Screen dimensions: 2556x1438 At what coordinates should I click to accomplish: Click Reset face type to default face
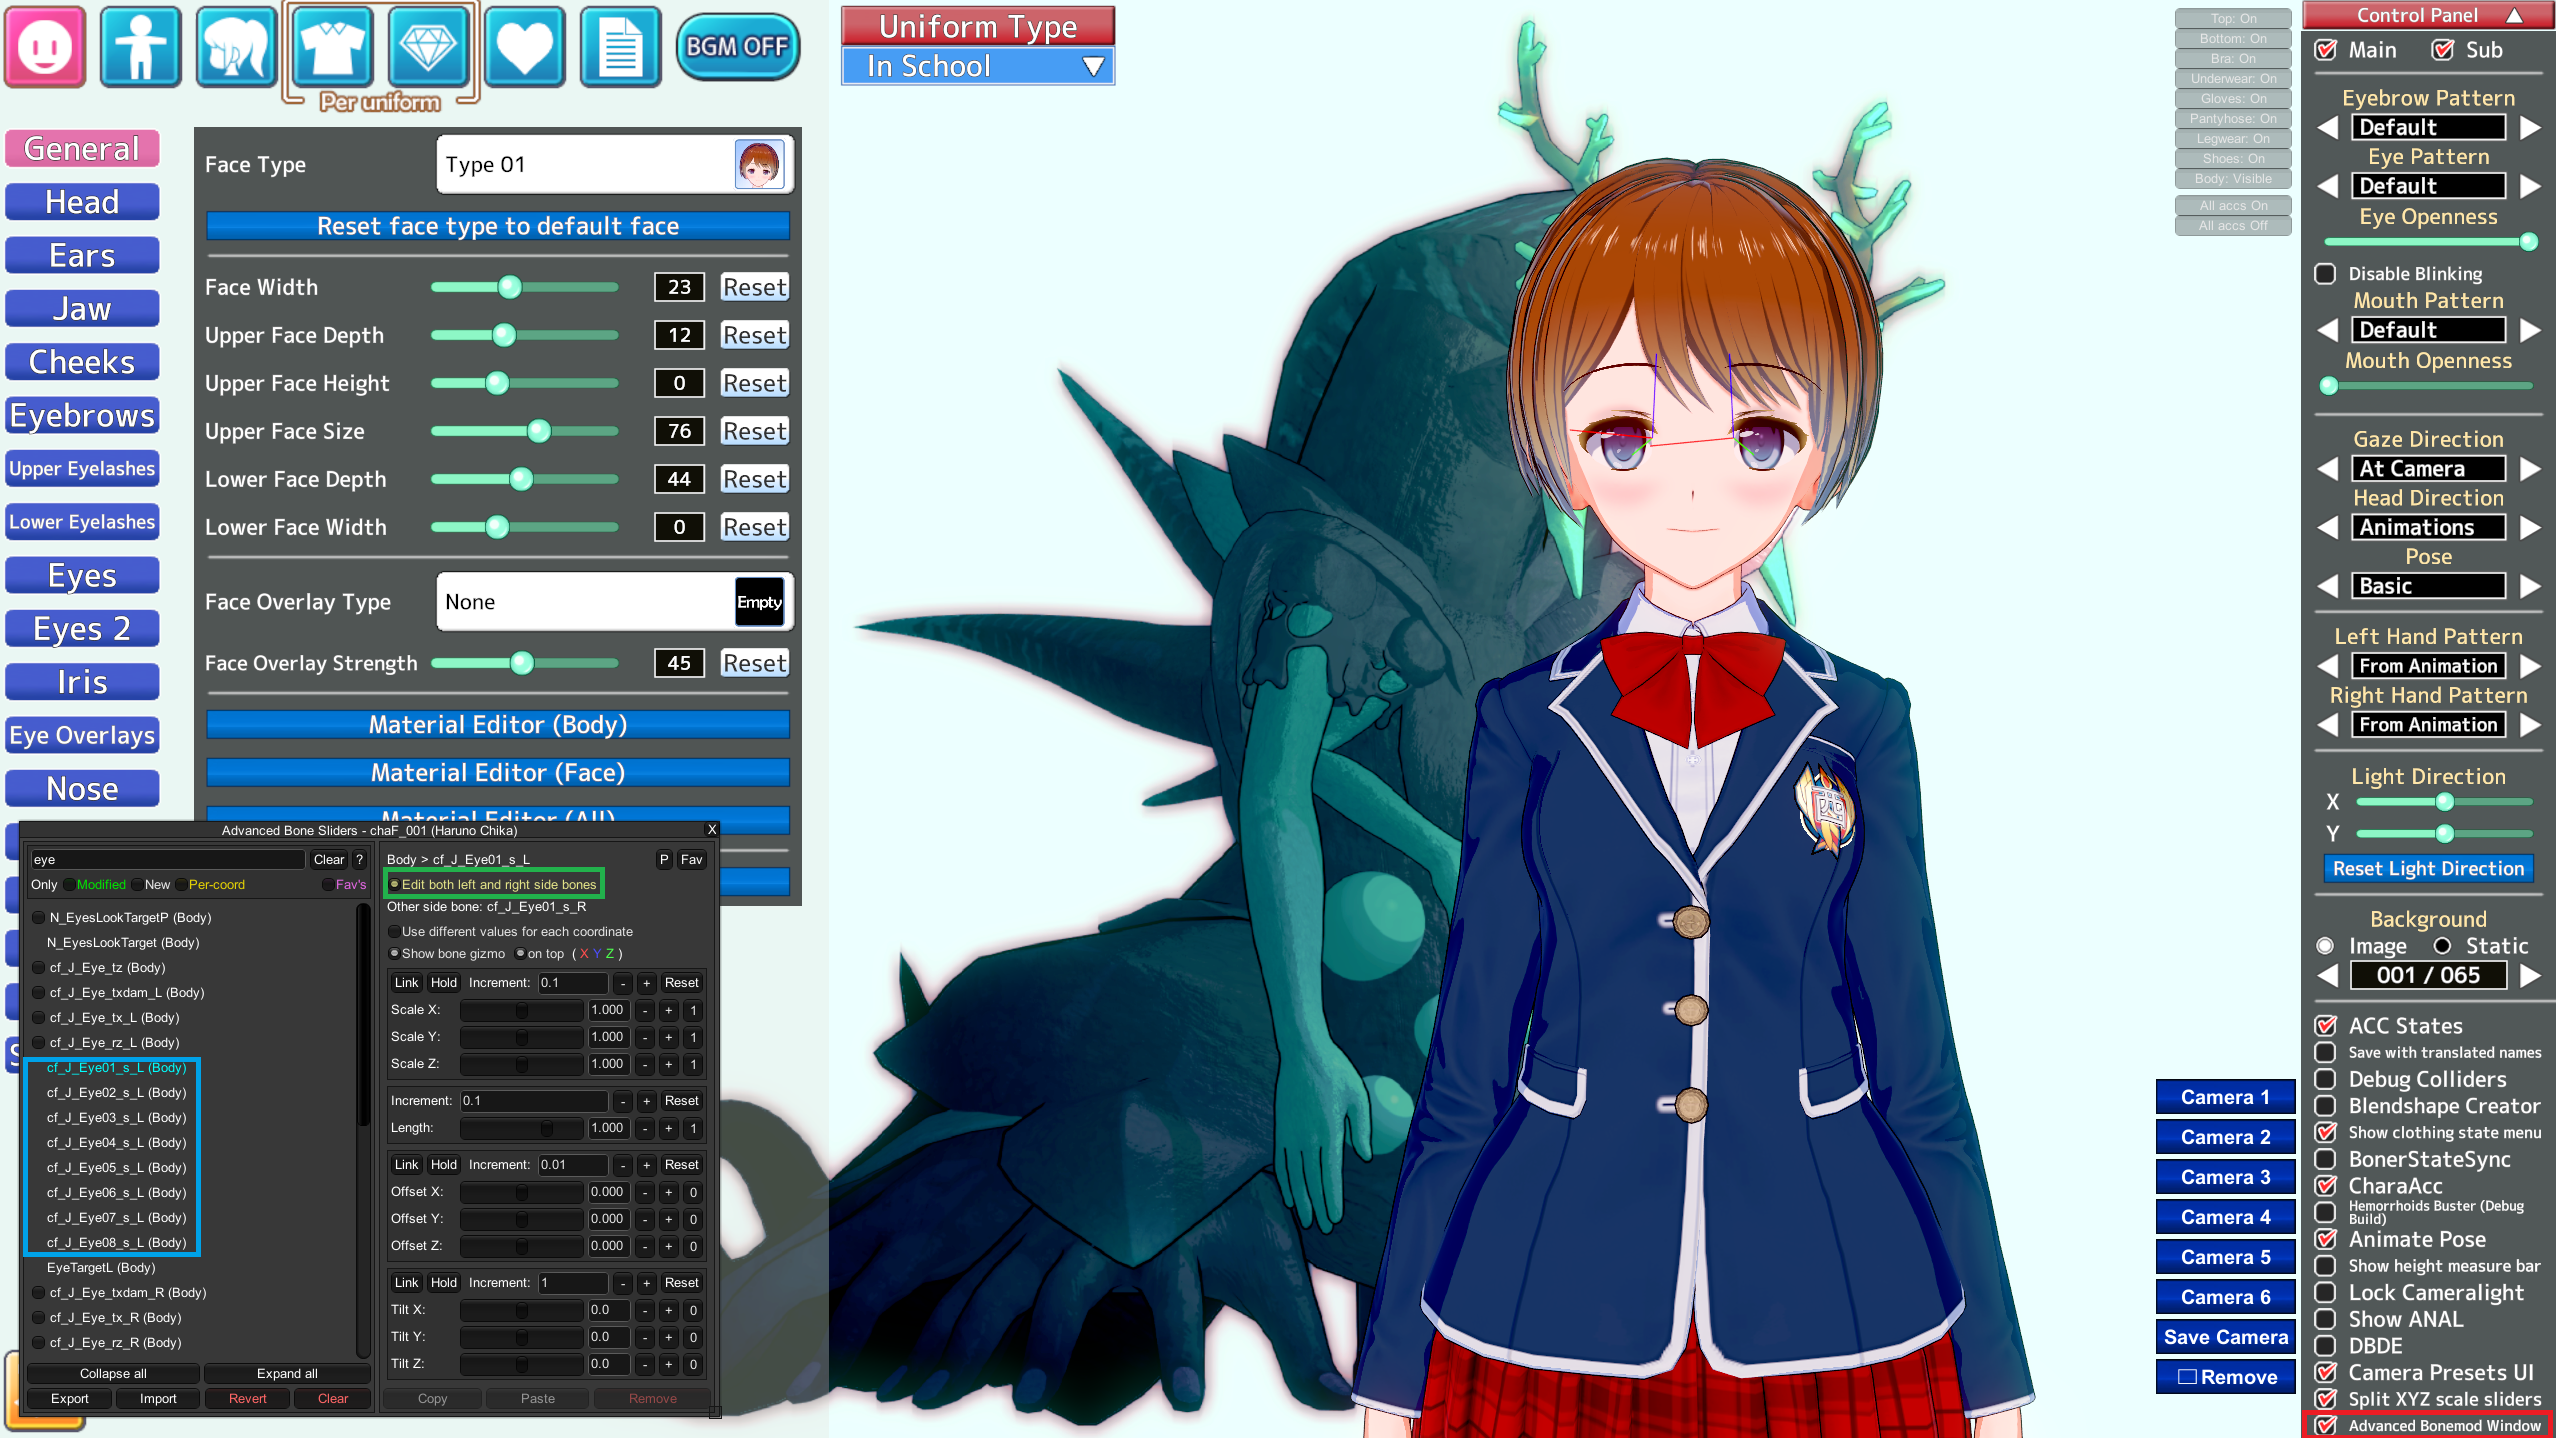(x=498, y=226)
